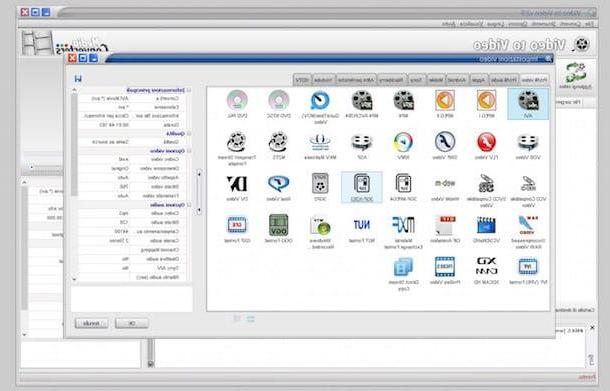Select the red FLV Video icon
This screenshot has width=610, height=391.
486,146
